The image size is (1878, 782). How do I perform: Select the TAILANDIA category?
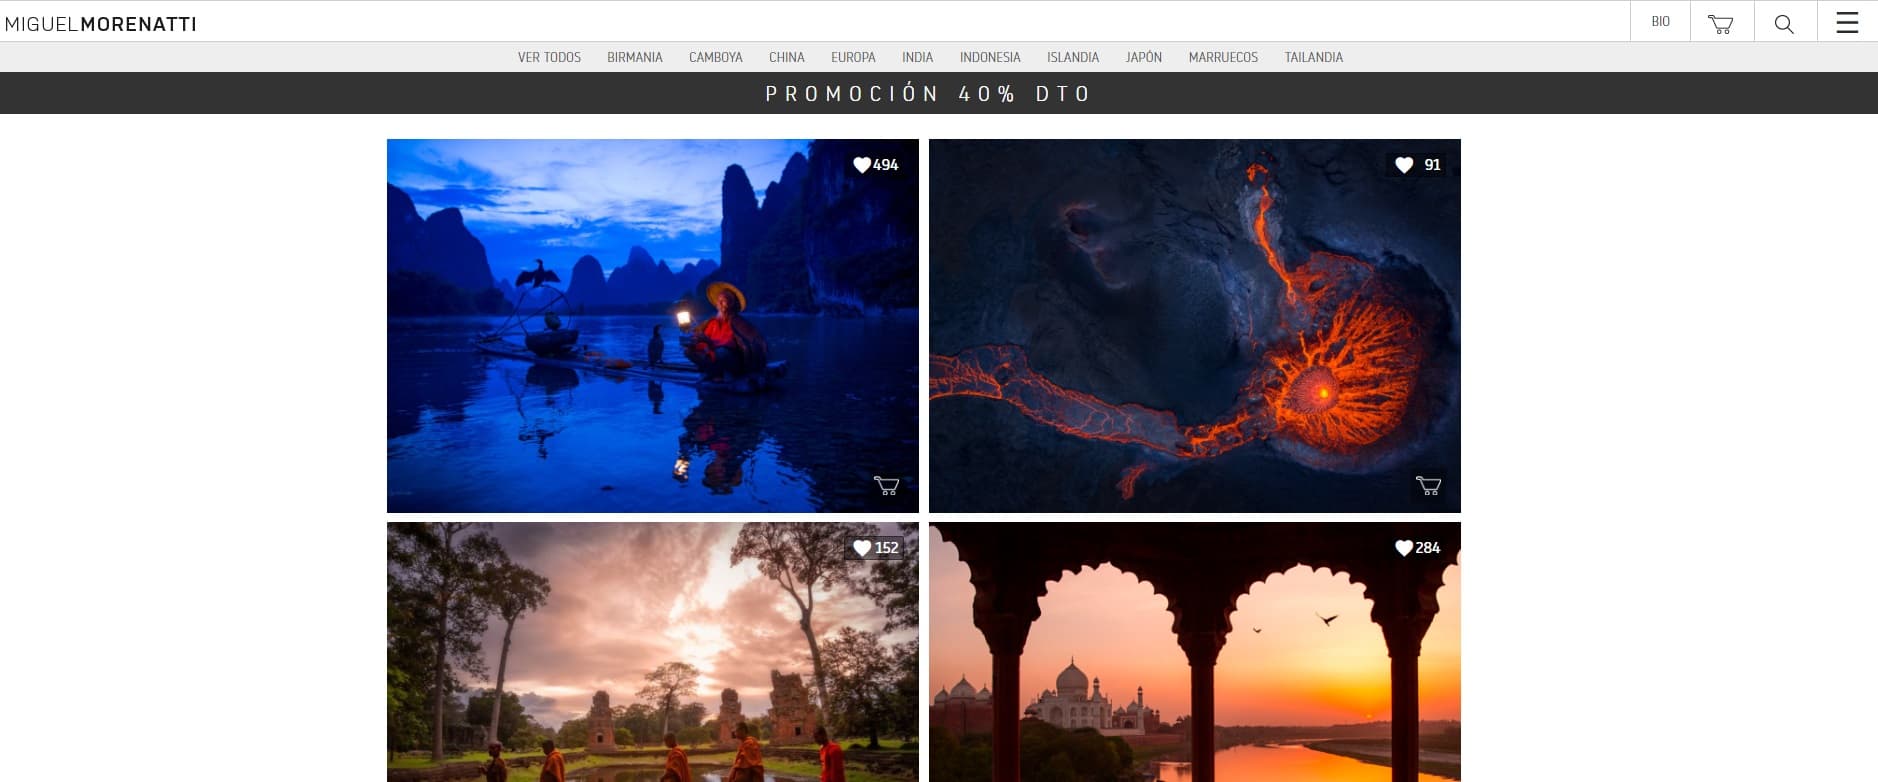(x=1314, y=57)
